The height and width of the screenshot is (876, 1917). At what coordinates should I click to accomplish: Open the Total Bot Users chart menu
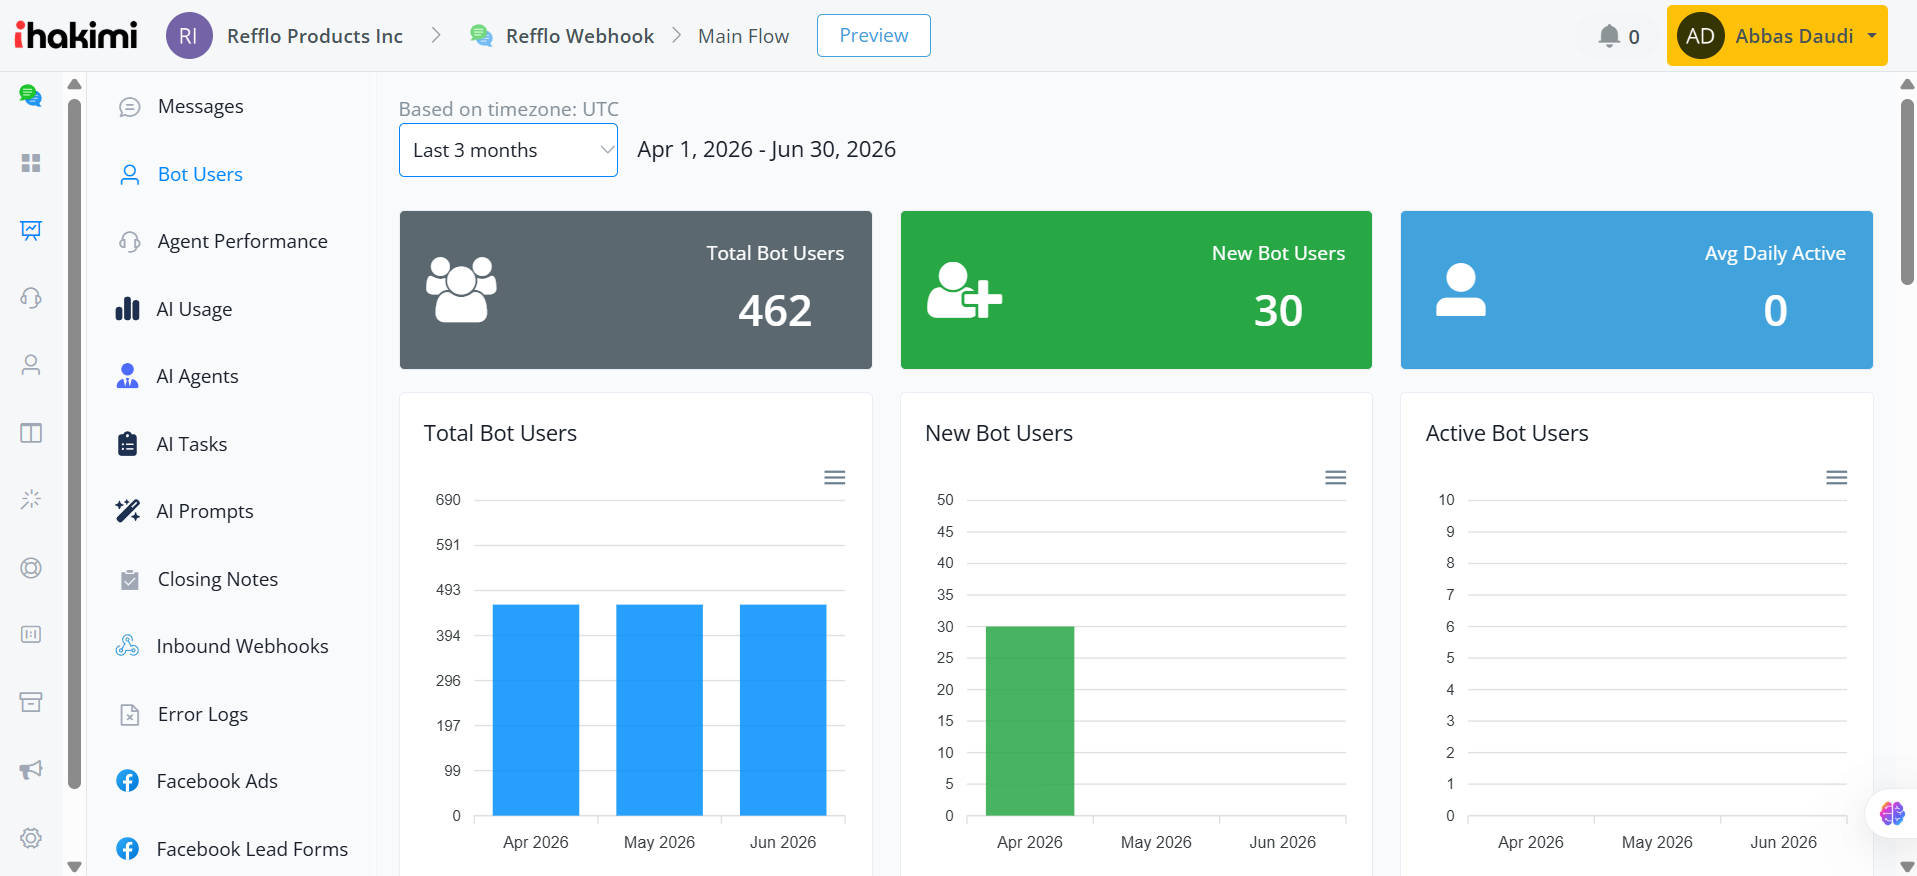[x=835, y=478]
